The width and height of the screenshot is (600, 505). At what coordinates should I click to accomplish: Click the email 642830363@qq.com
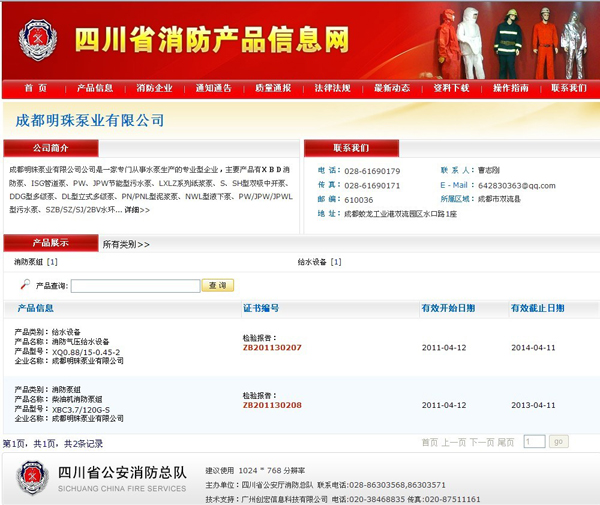tap(517, 186)
